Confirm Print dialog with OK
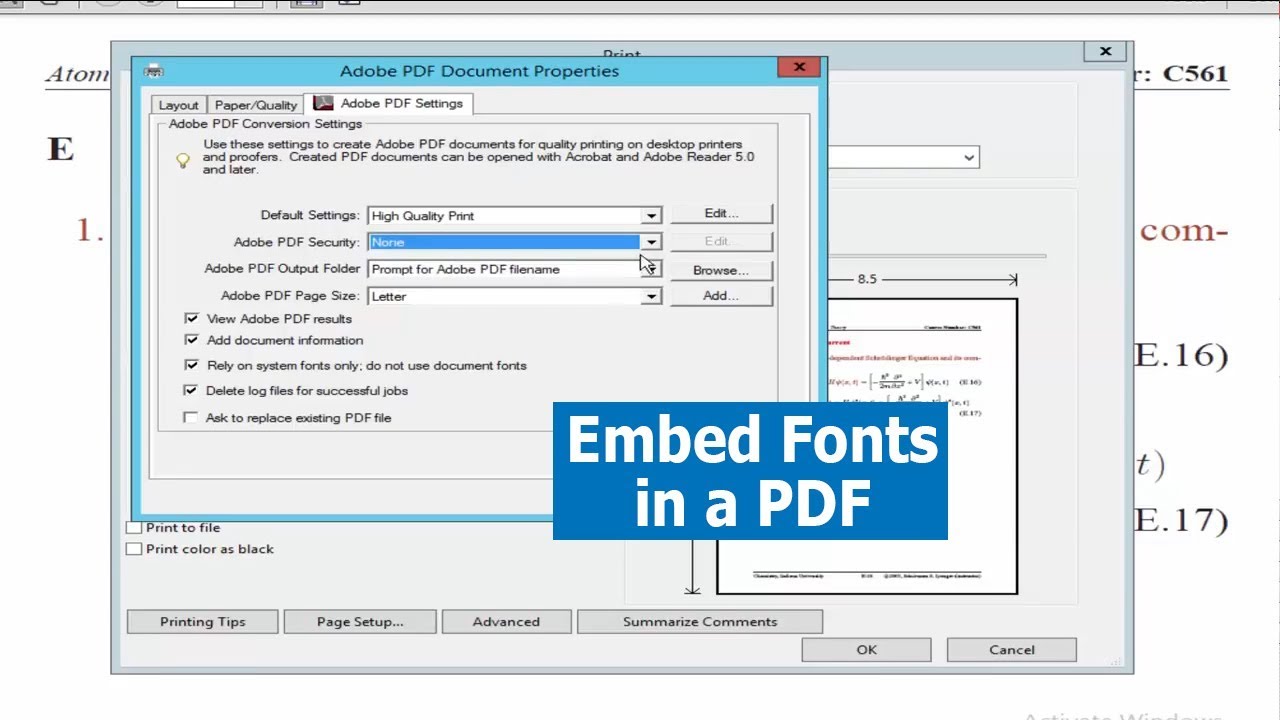This screenshot has height=720, width=1280. pyautogui.click(x=866, y=650)
